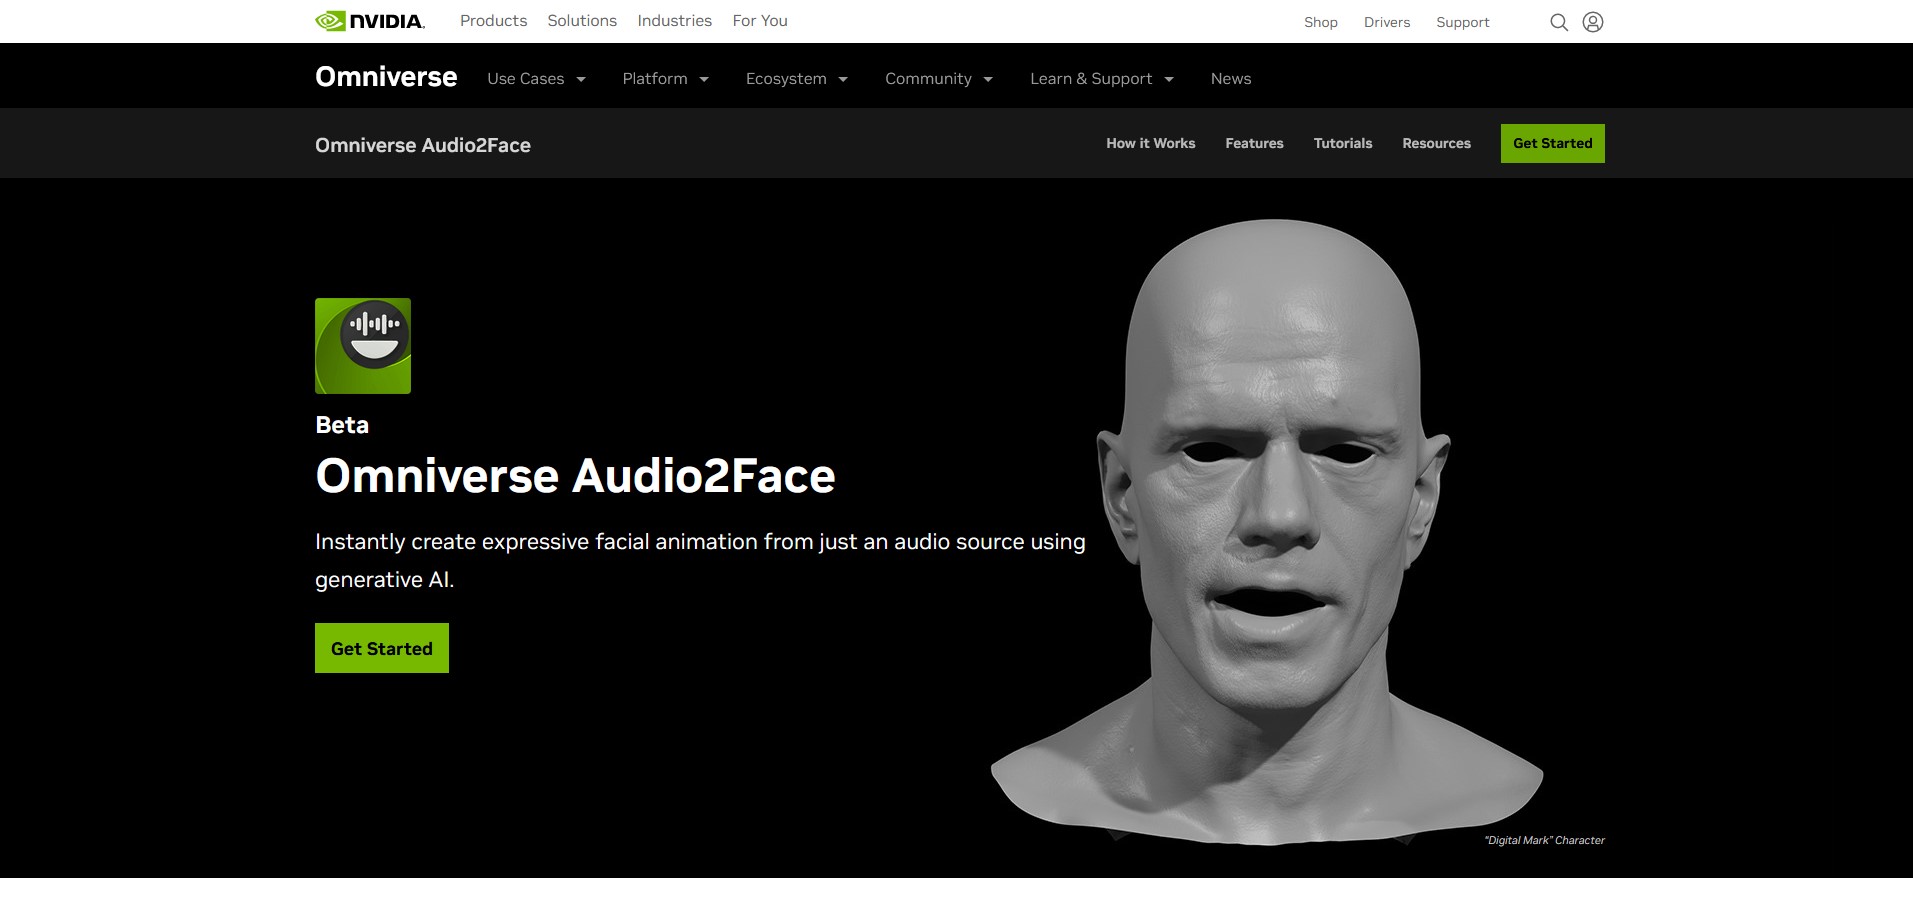The height and width of the screenshot is (917, 1913).
Task: Open the Industries menu
Action: (675, 21)
